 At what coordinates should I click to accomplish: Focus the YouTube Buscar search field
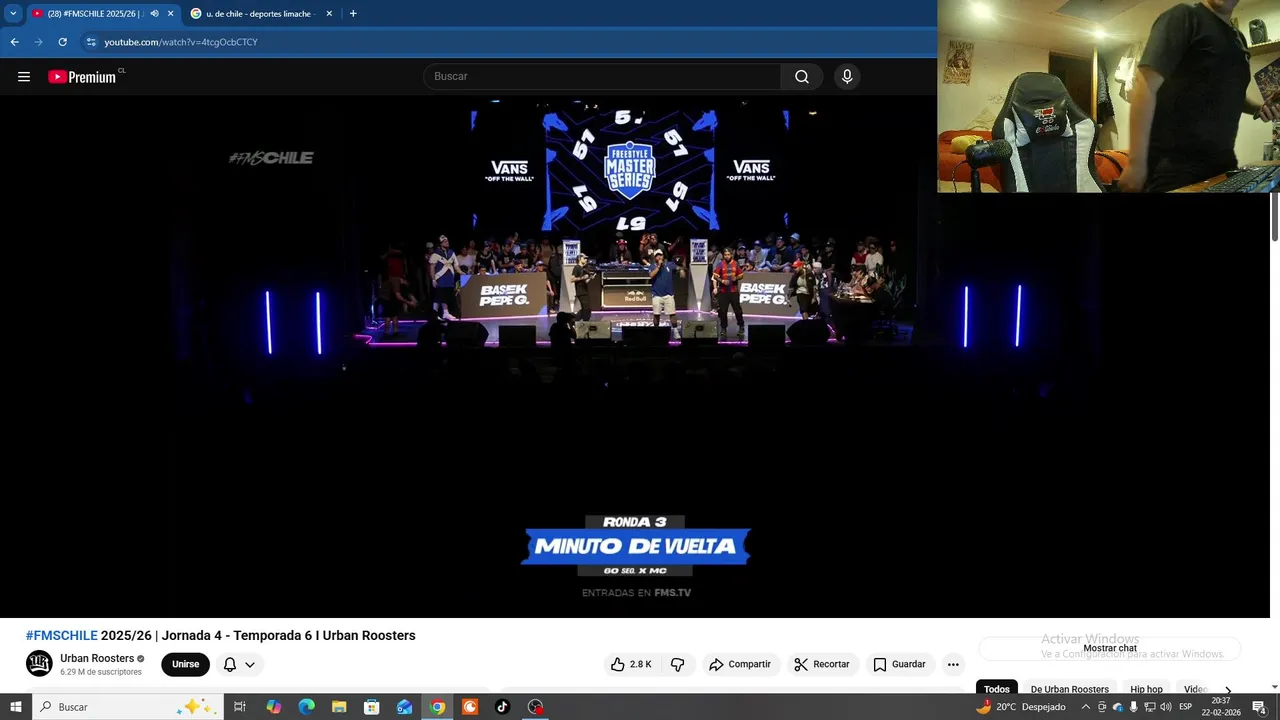point(602,77)
